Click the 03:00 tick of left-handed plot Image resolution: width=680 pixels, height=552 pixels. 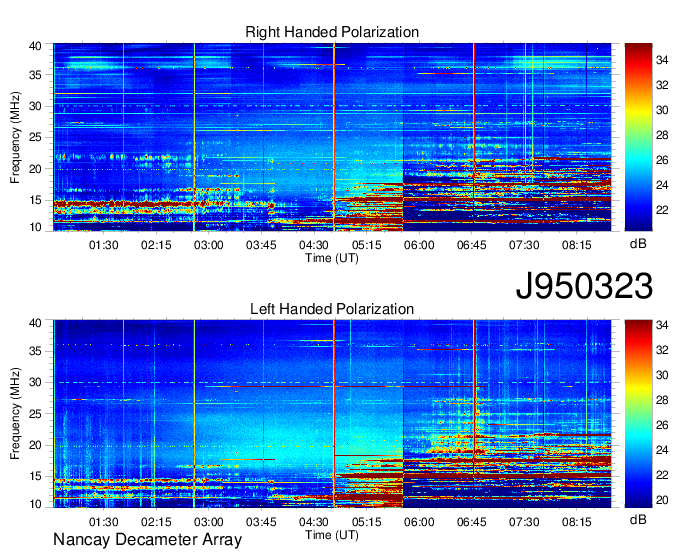click(209, 522)
